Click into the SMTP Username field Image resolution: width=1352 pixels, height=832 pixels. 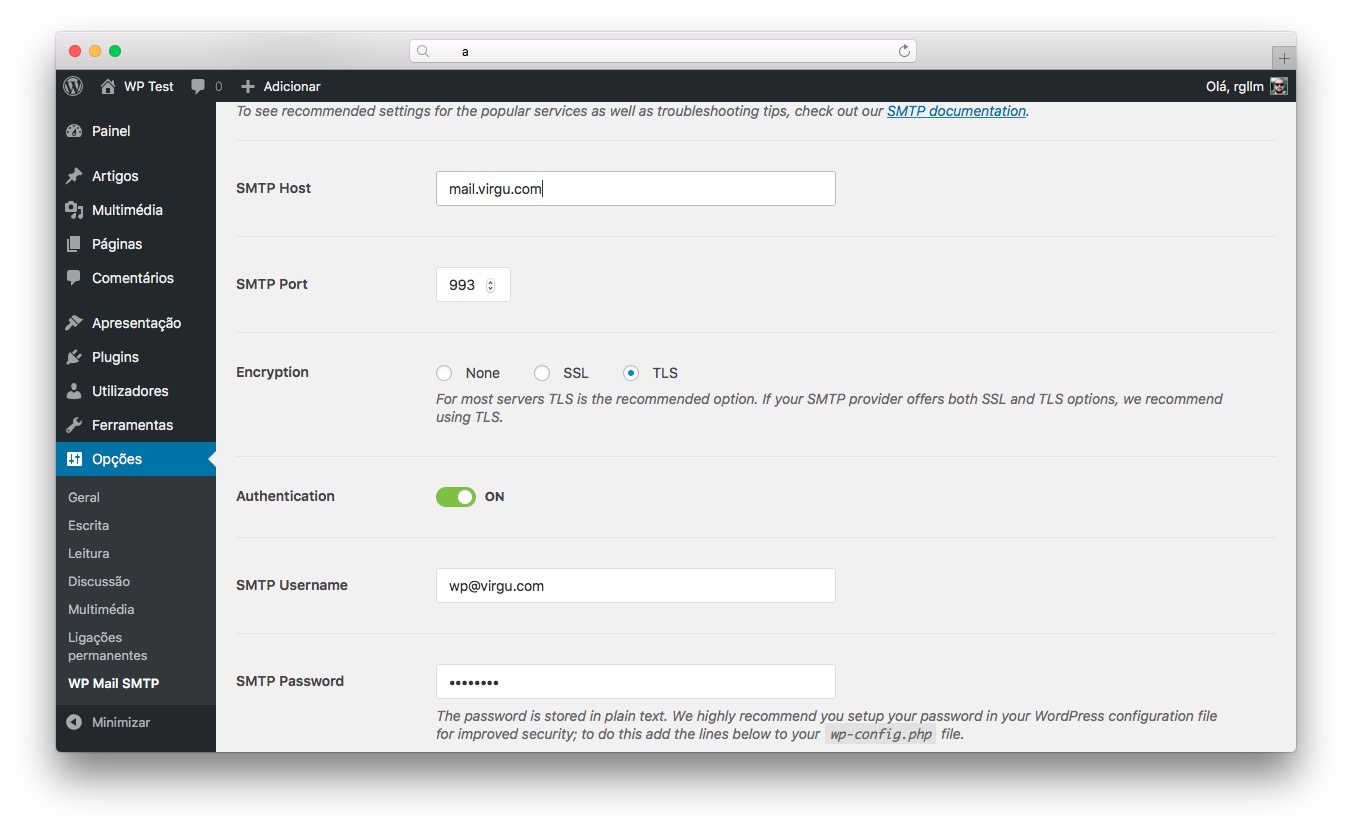coord(635,586)
